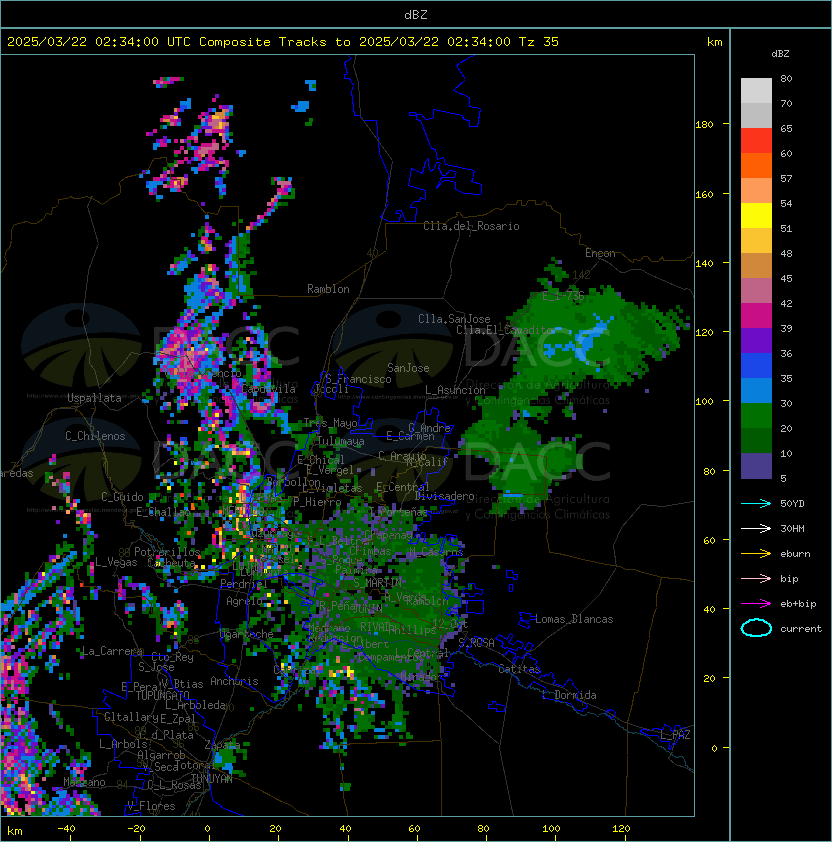The height and width of the screenshot is (842, 832).
Task: Click the eburn legend label
Action: click(795, 554)
